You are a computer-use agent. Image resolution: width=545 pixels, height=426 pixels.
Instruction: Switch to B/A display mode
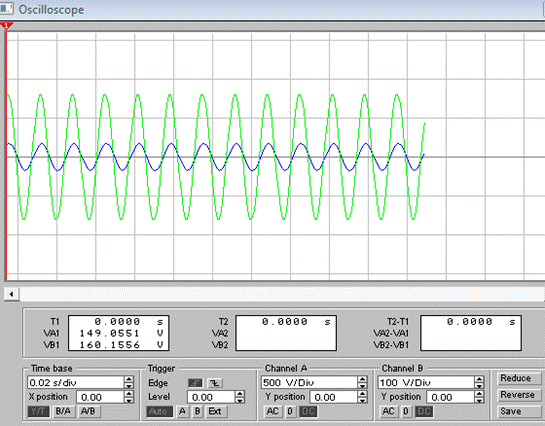coord(63,411)
